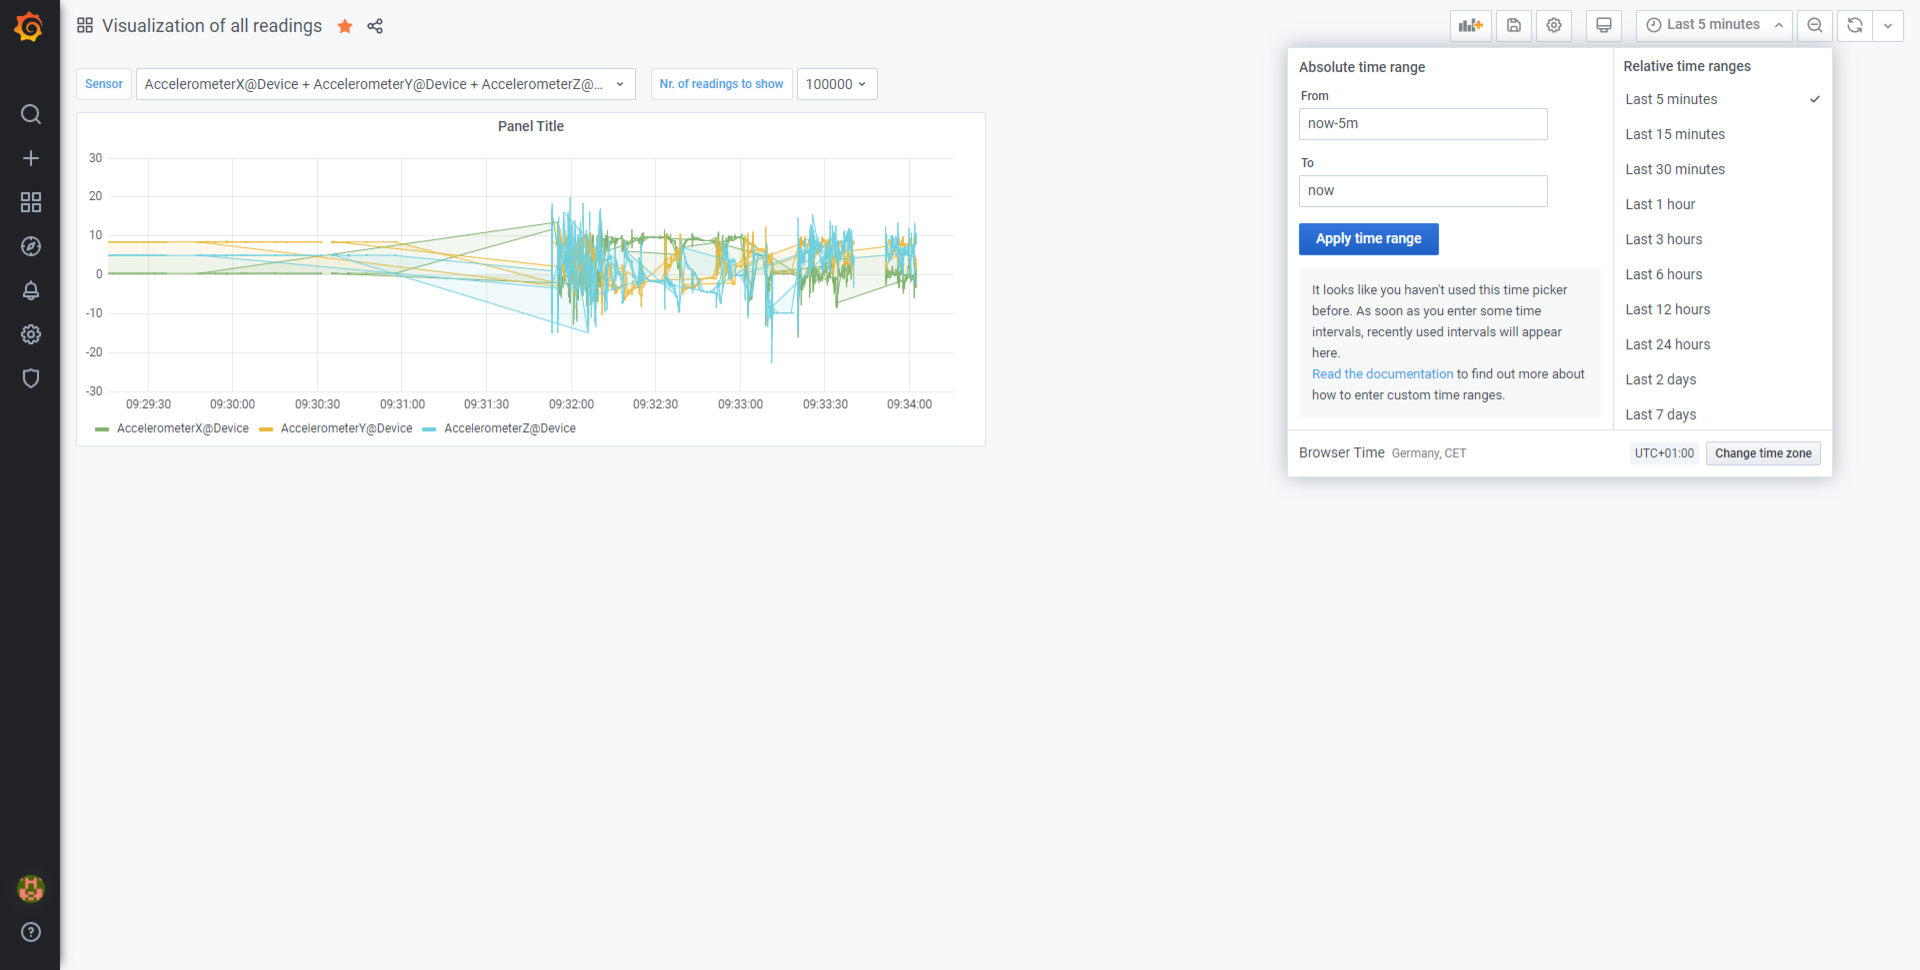Image resolution: width=1920 pixels, height=970 pixels.
Task: Click blue AccelerometerZ legend color swatch
Action: pos(429,429)
